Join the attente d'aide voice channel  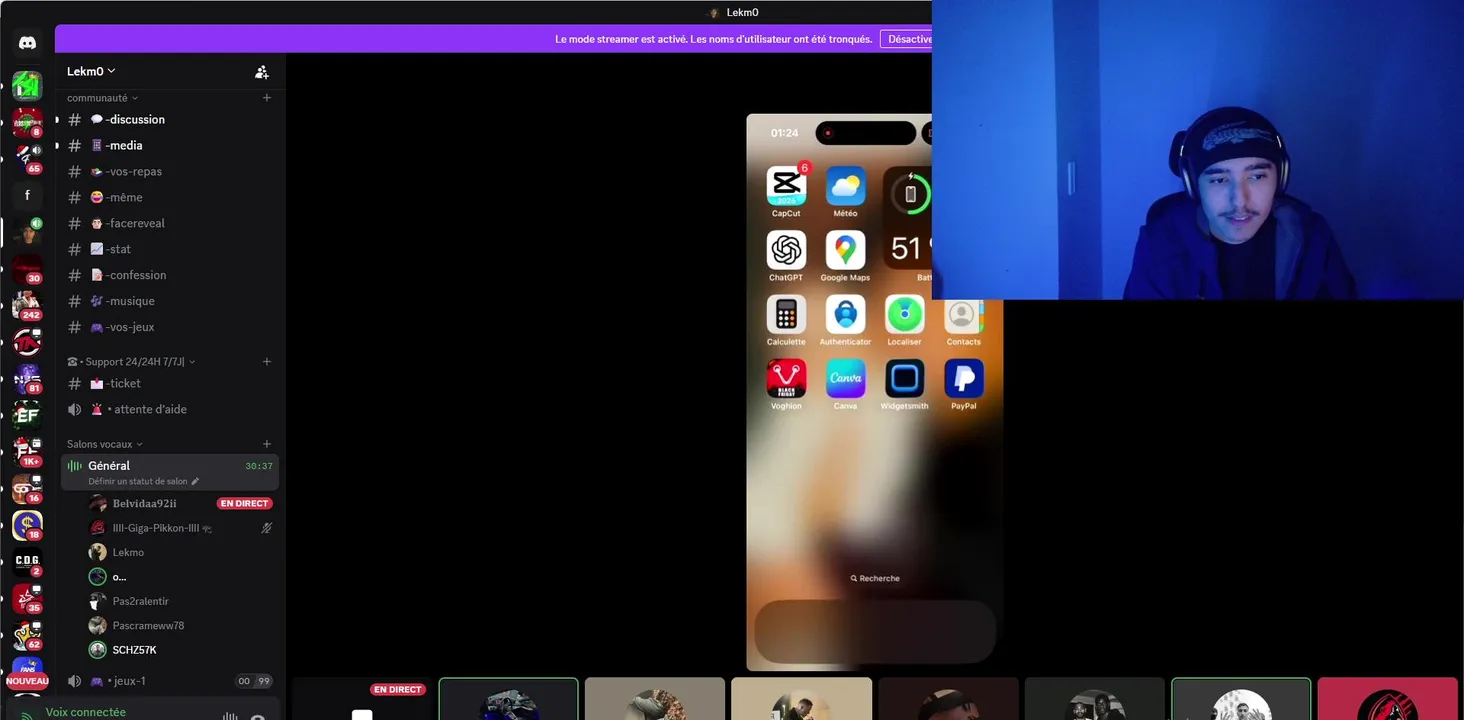click(170, 410)
